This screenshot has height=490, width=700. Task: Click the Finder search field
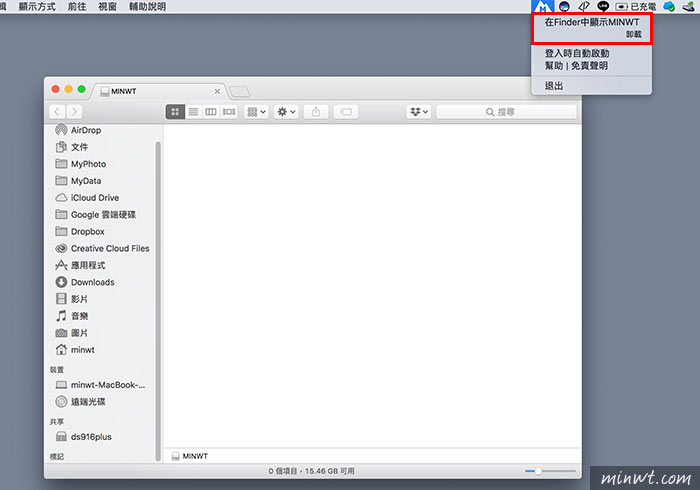point(506,112)
